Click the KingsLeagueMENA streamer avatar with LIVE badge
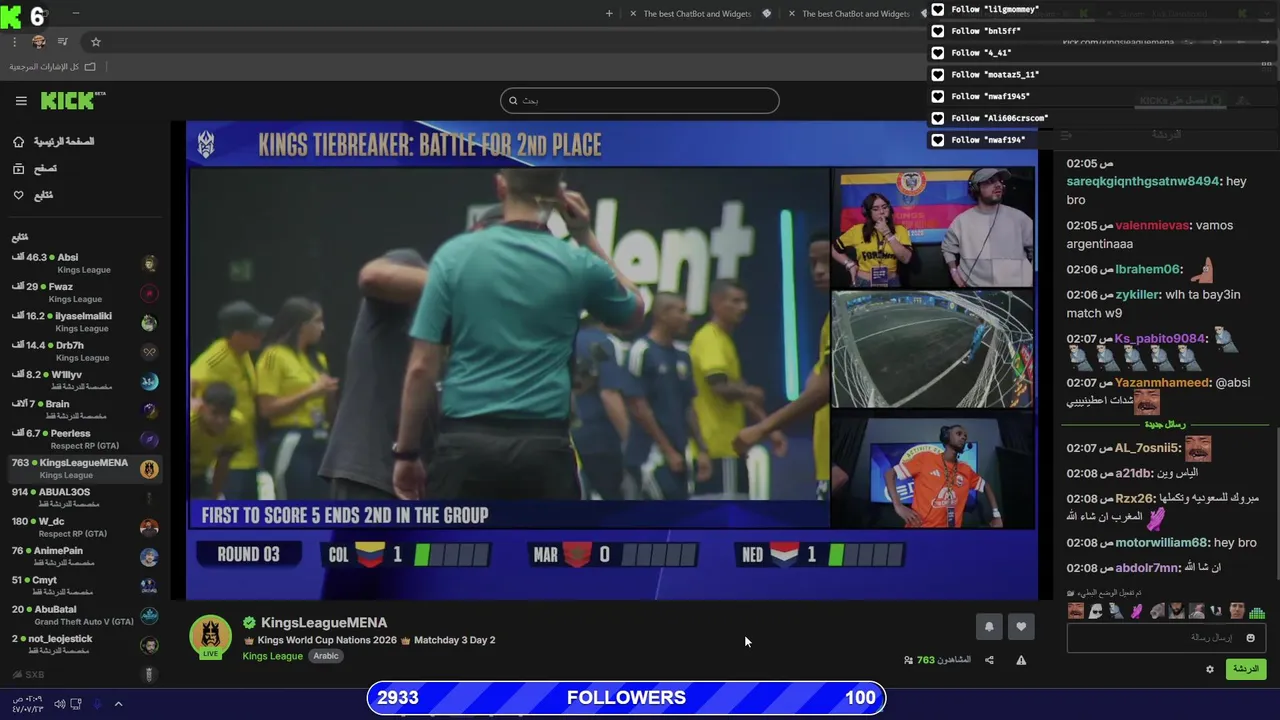1280x720 pixels. (x=211, y=638)
